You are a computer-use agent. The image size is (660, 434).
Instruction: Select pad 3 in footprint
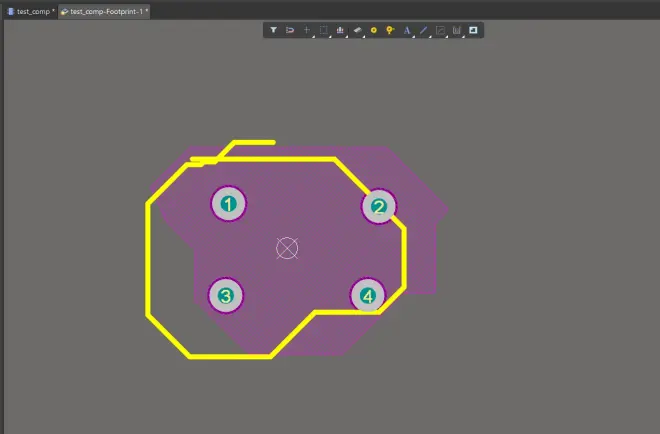[x=226, y=296]
